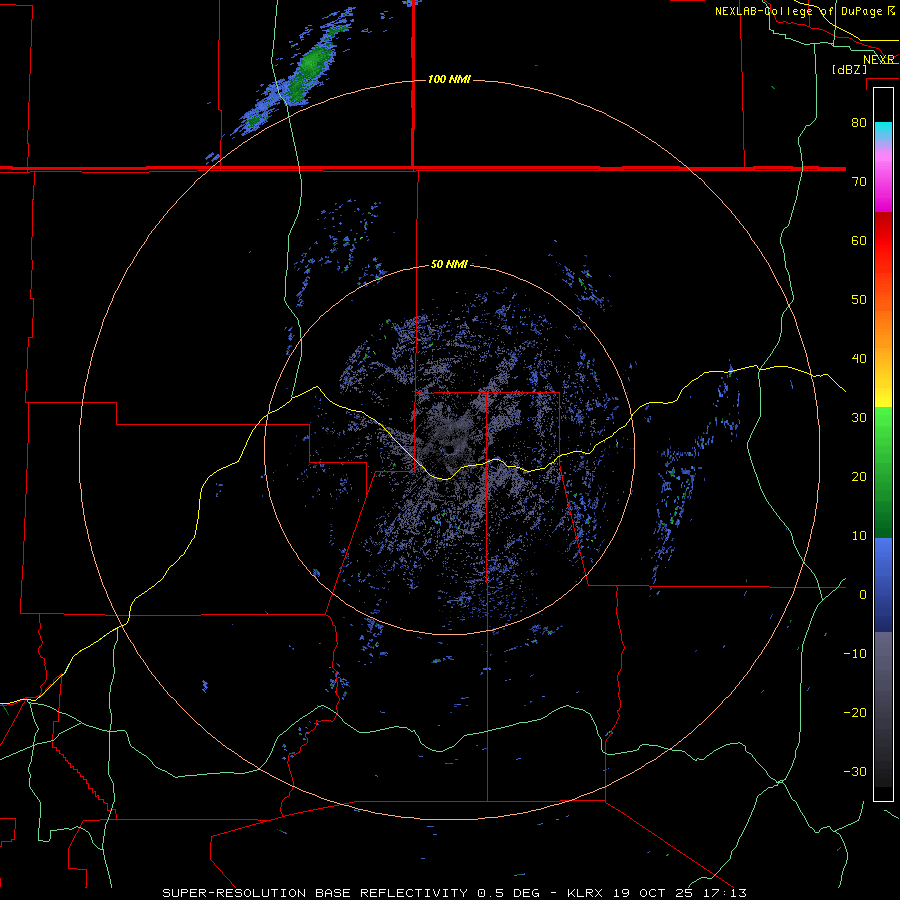Click the 40 dBZ legend value
The image size is (900, 900).
[859, 359]
